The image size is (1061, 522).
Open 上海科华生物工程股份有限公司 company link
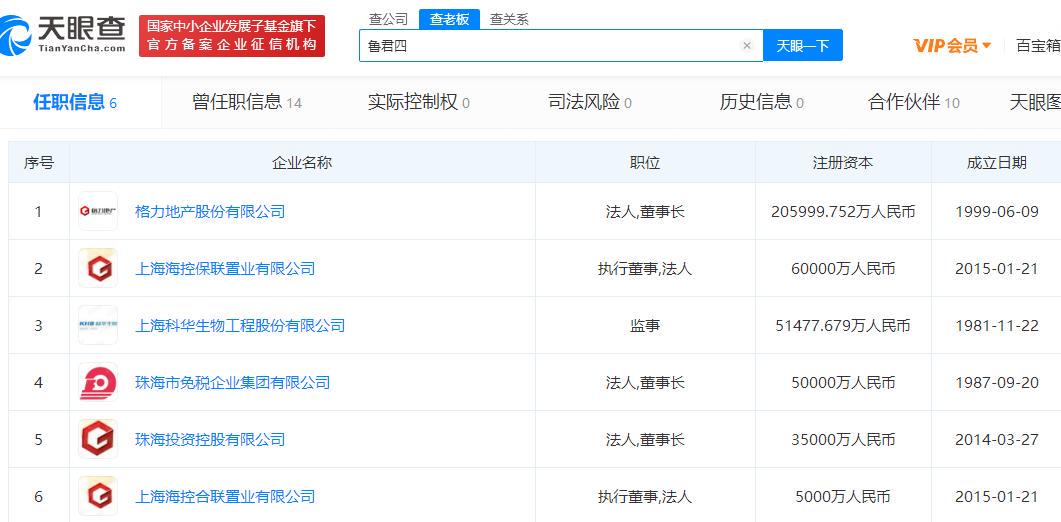240,325
